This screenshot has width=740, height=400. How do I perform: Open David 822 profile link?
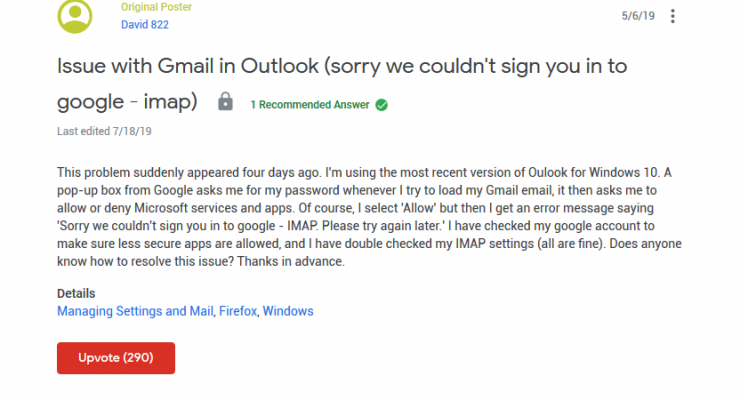click(x=144, y=25)
